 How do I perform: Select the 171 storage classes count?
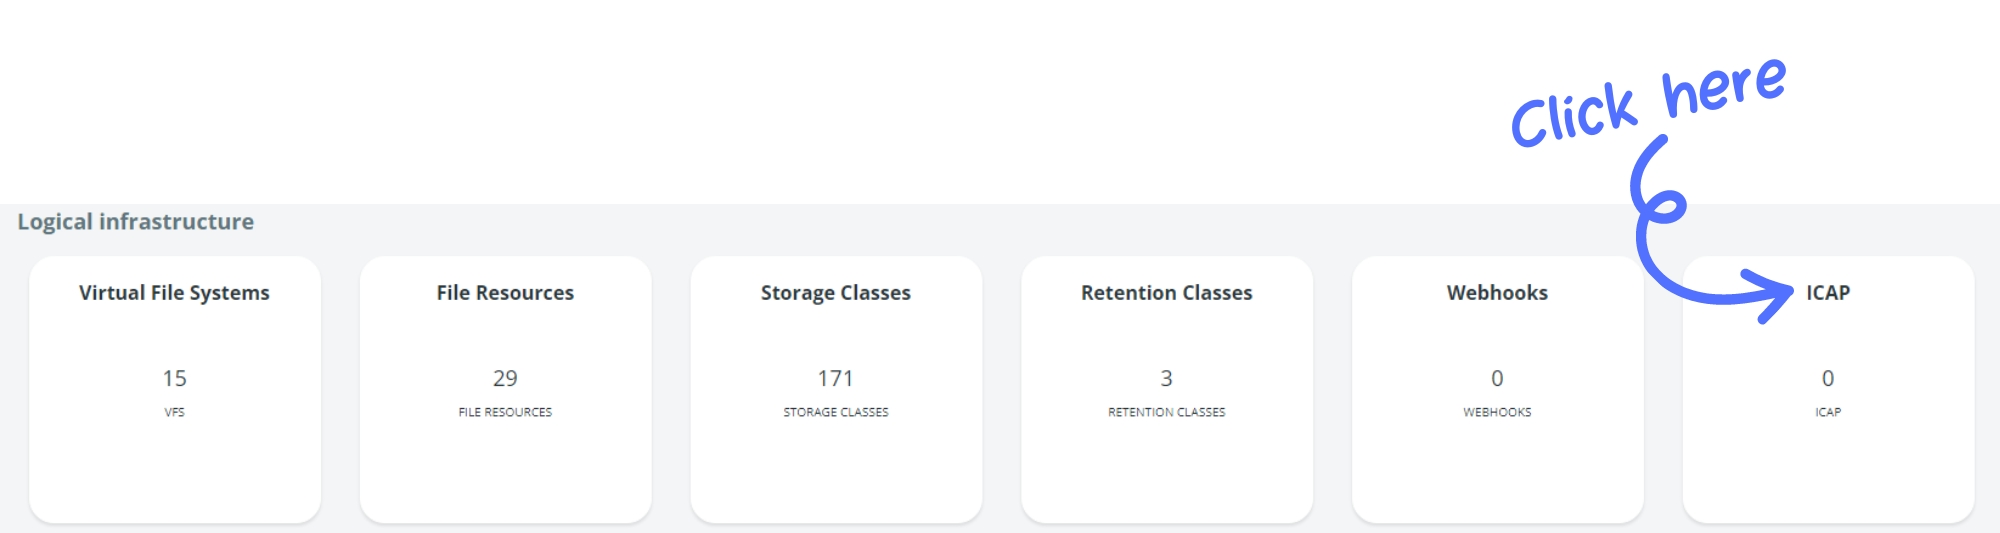tap(836, 379)
